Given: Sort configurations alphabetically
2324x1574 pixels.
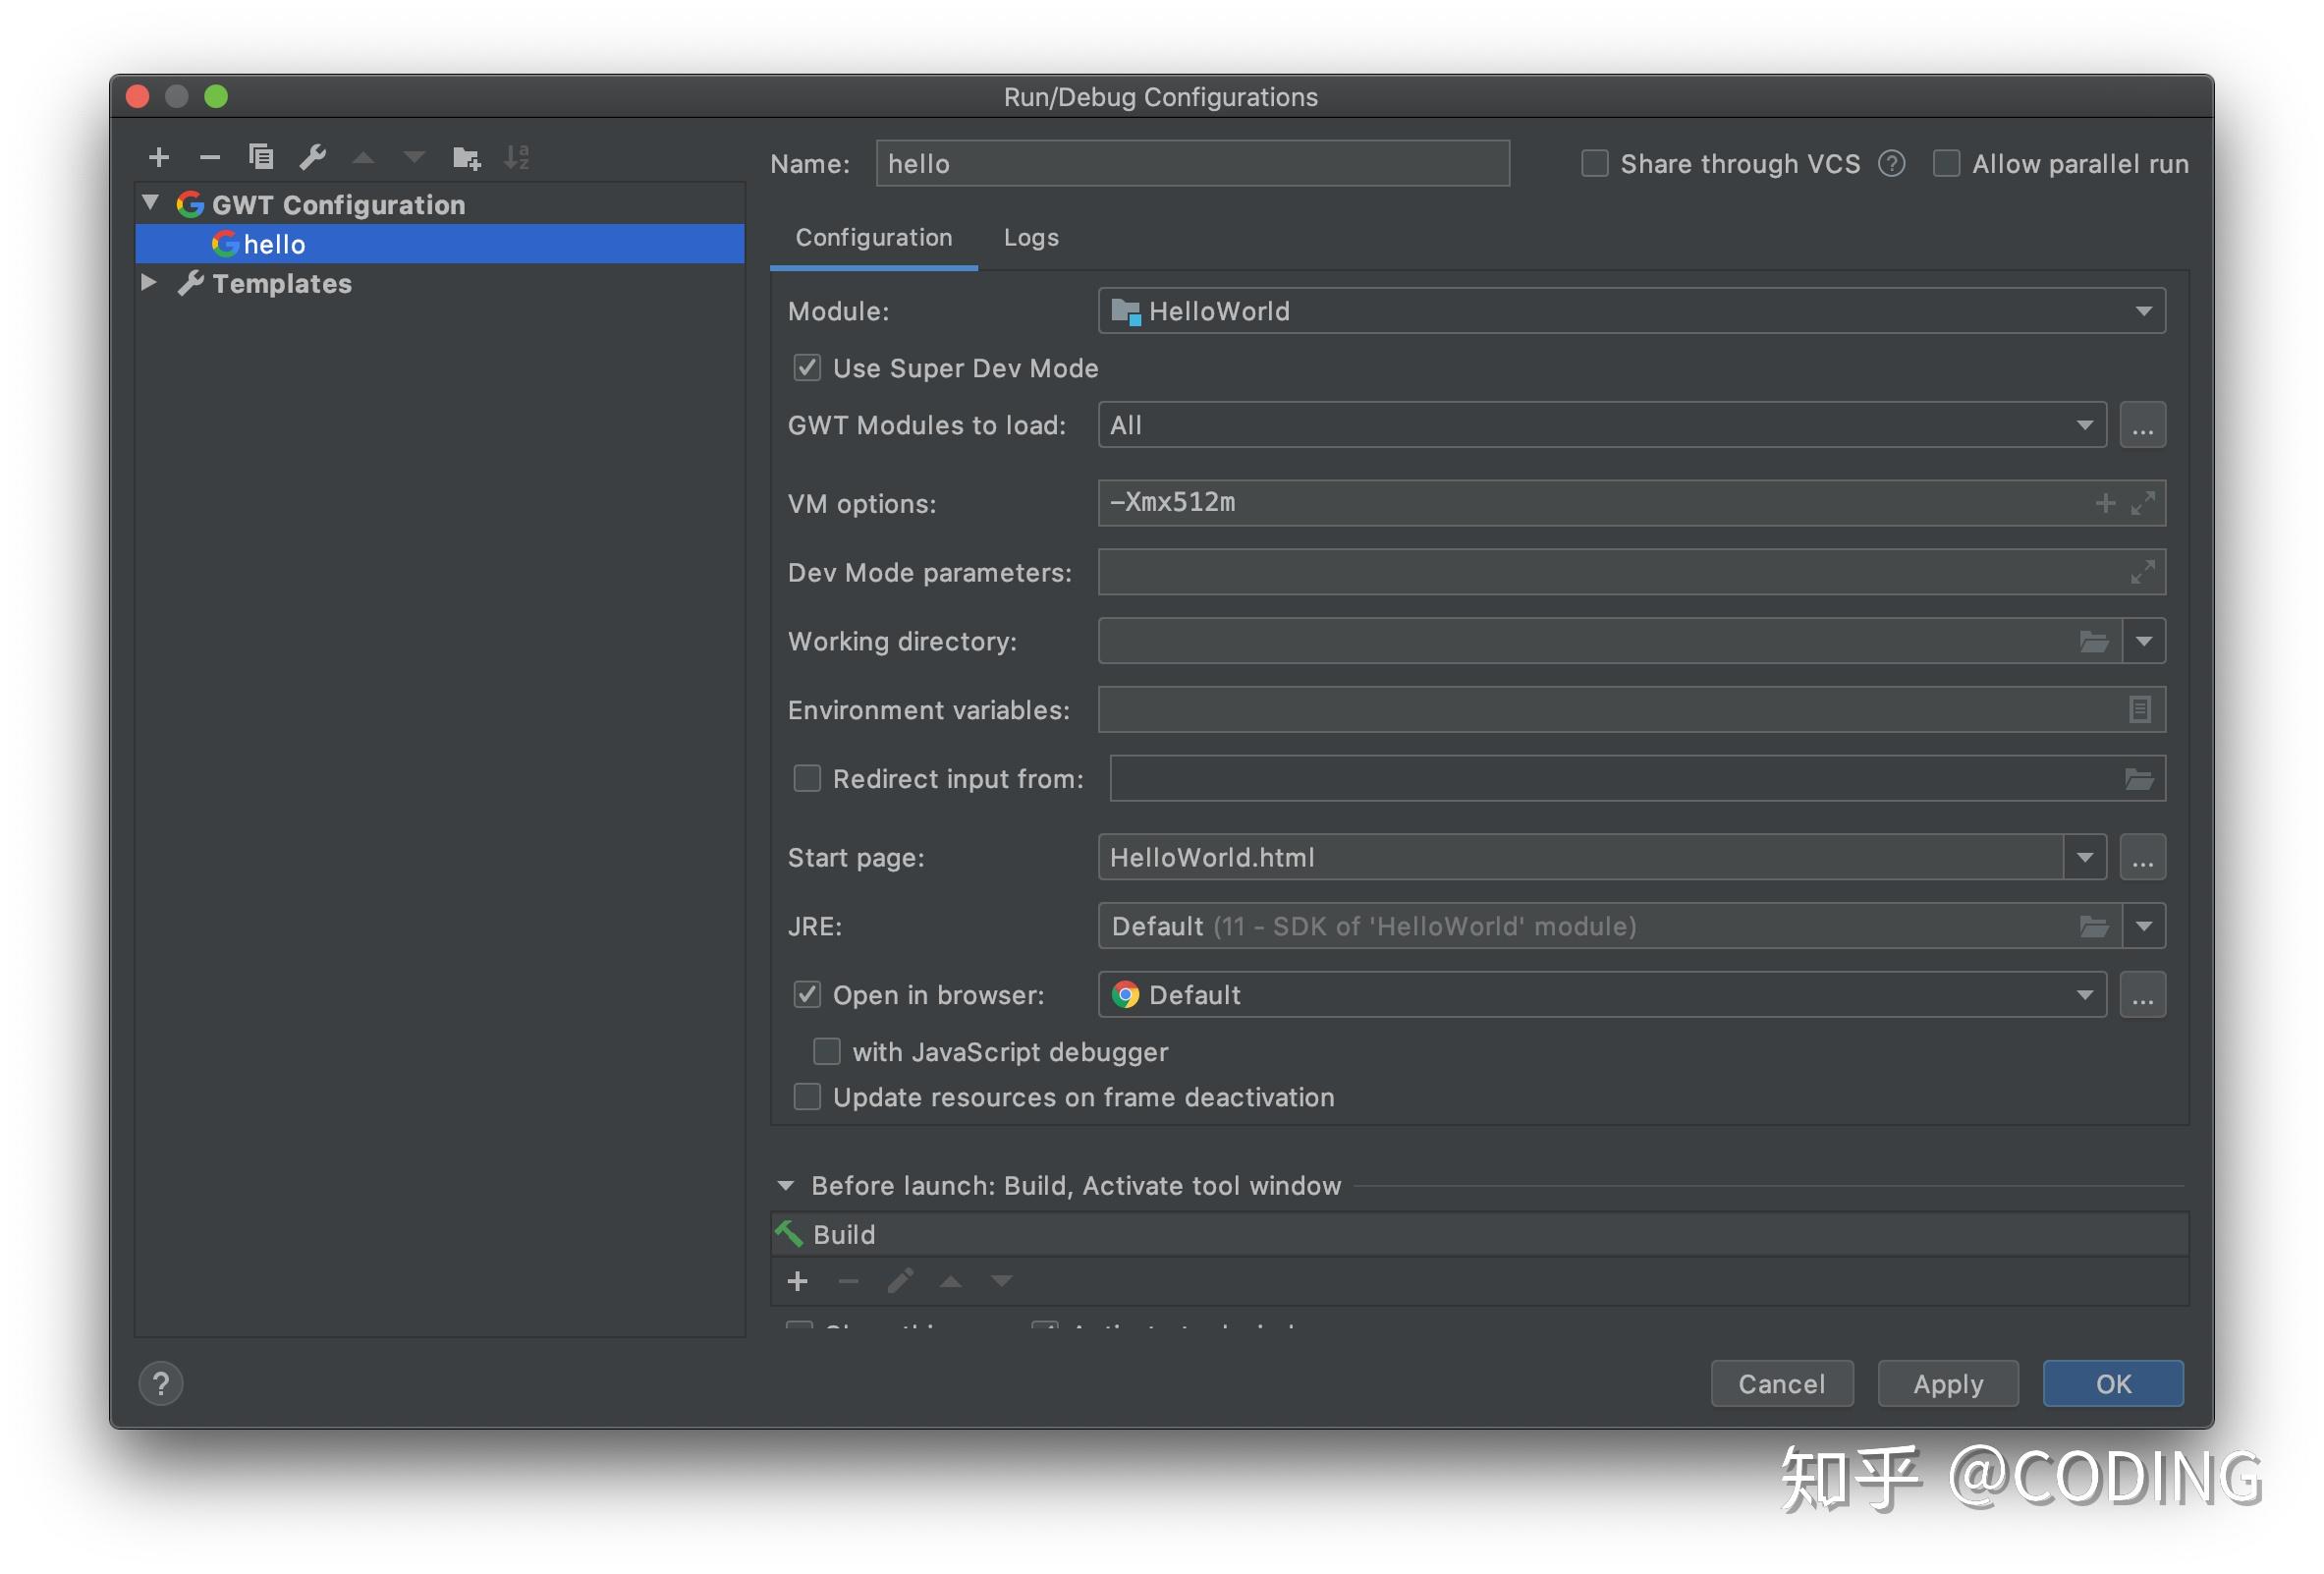Looking at the screenshot, I should click(x=518, y=157).
